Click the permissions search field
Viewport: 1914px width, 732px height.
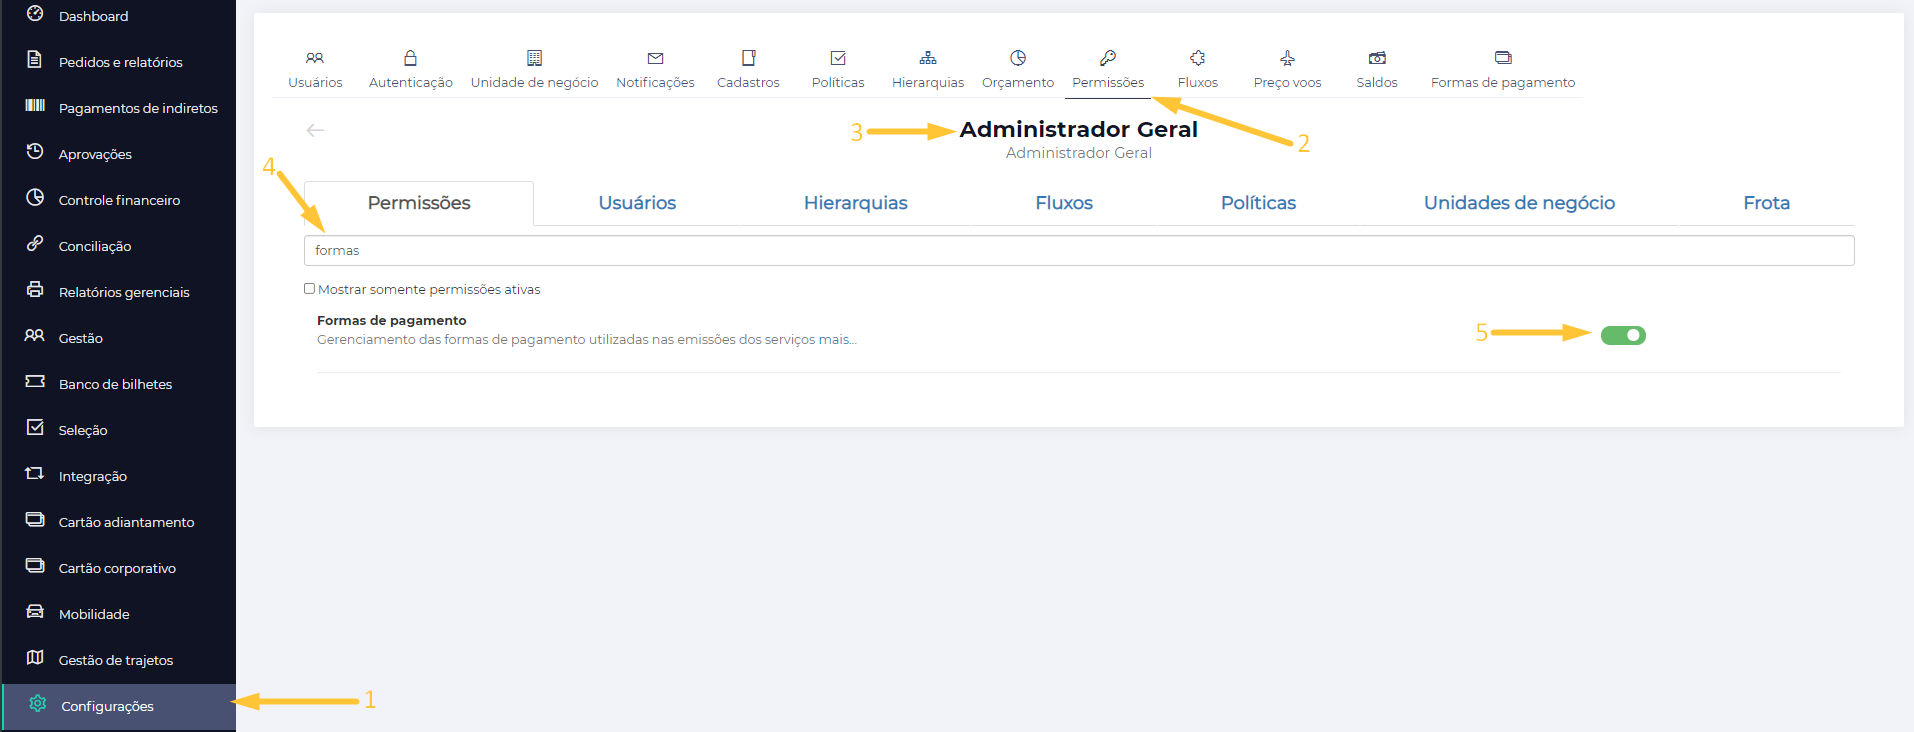click(1078, 250)
